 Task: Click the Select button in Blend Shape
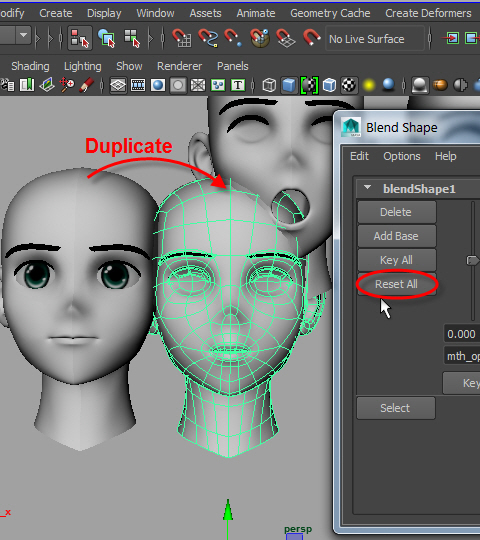pyautogui.click(x=396, y=408)
